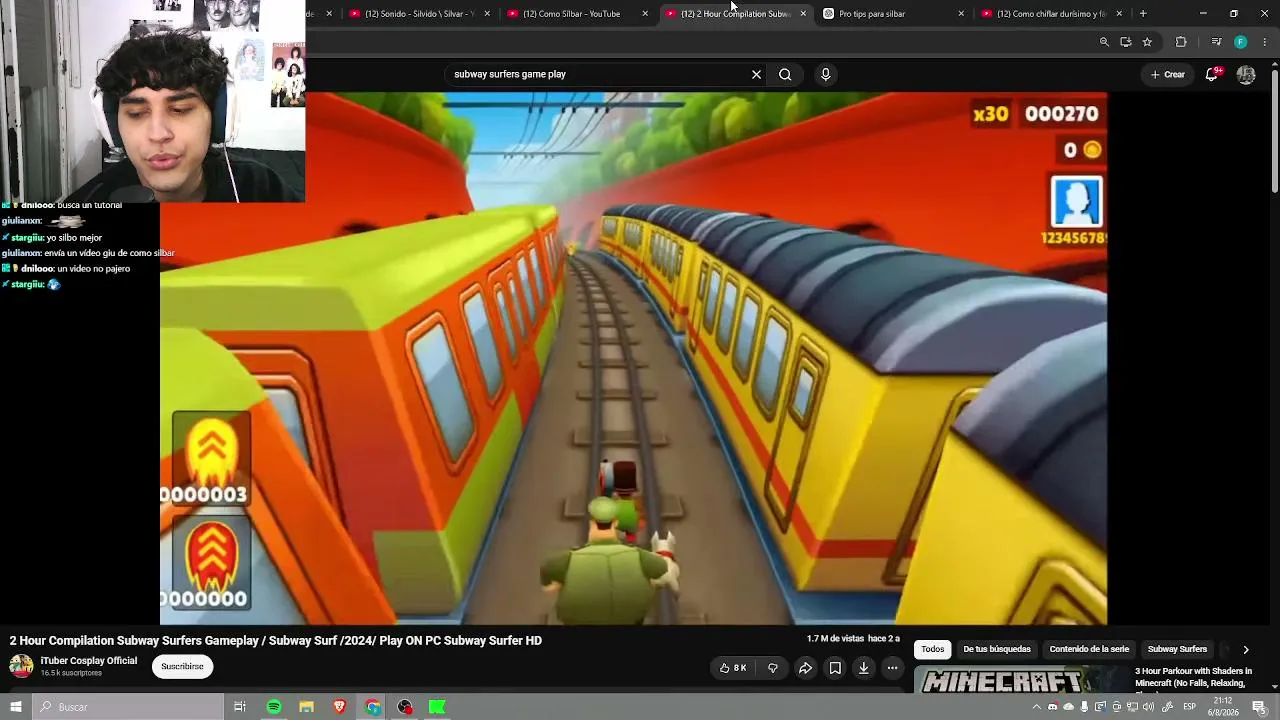
Task: Open the taskbar clock showing 21:12
Action: pyautogui.click(x=1223, y=707)
